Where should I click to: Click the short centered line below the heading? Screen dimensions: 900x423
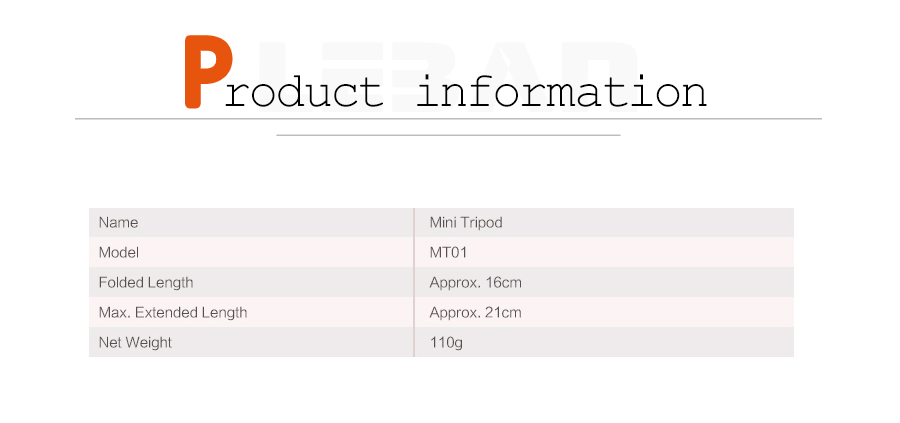click(x=448, y=134)
